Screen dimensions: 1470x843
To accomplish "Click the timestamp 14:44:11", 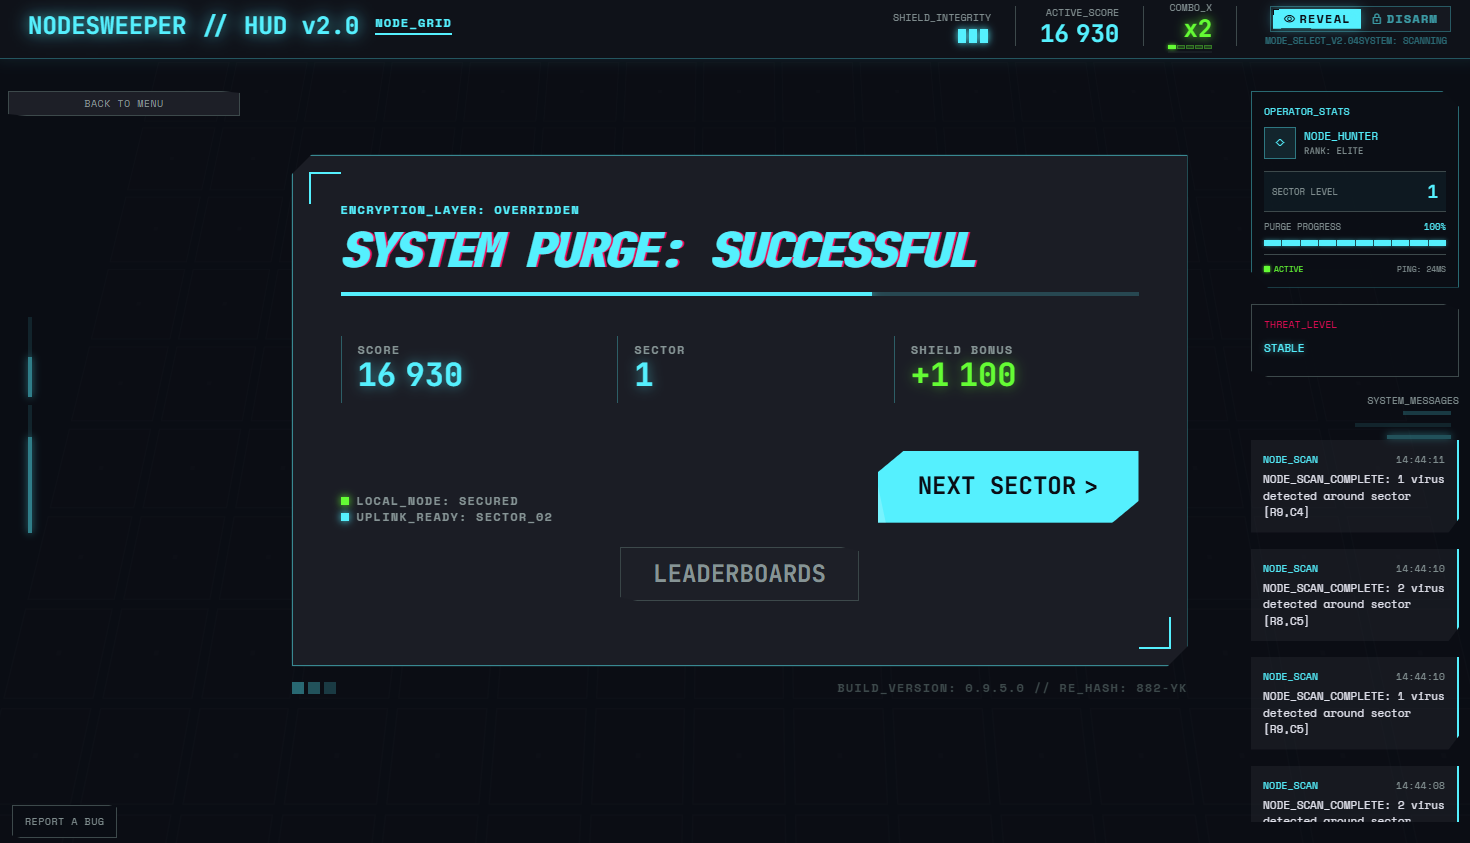I will (1420, 460).
